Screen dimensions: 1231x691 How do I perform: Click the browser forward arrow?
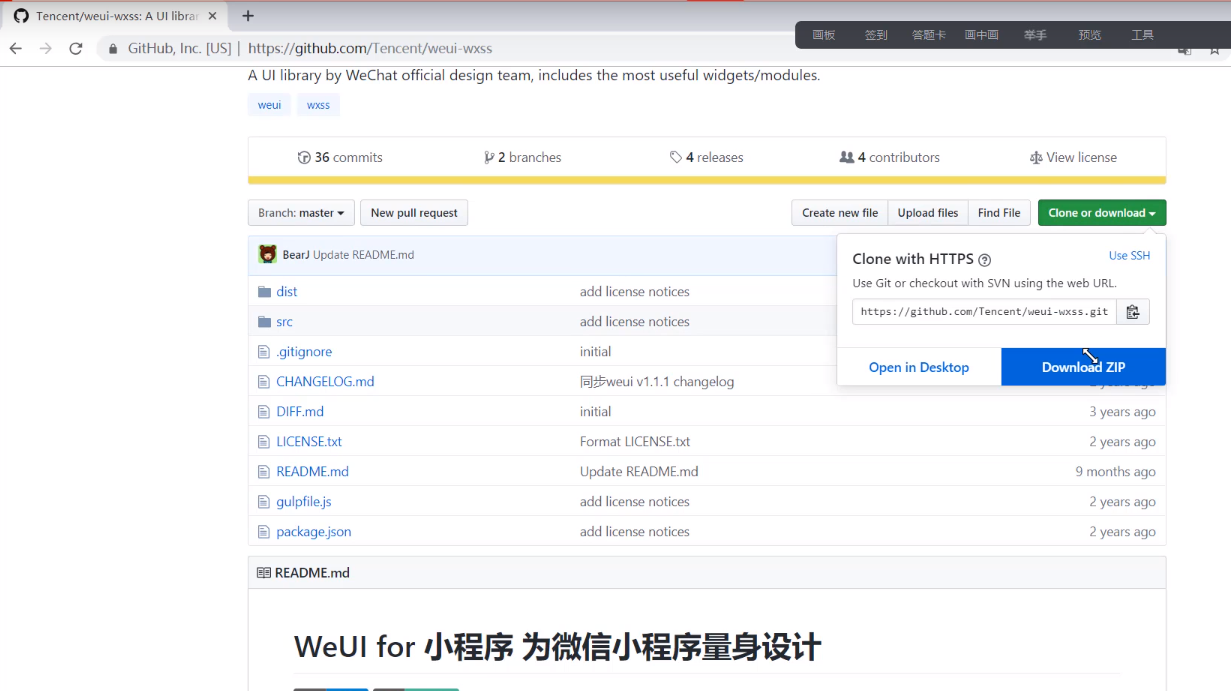click(45, 48)
